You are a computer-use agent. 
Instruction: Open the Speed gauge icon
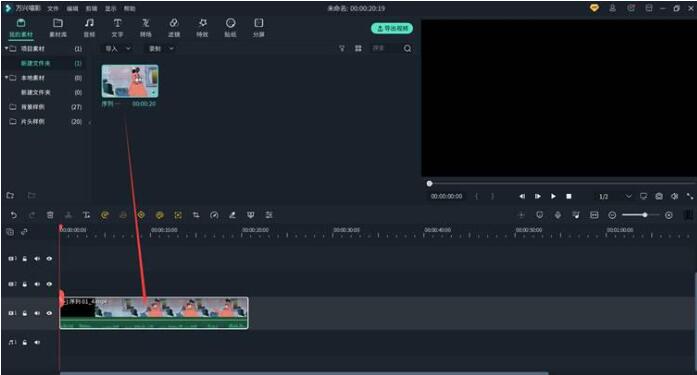pos(214,215)
